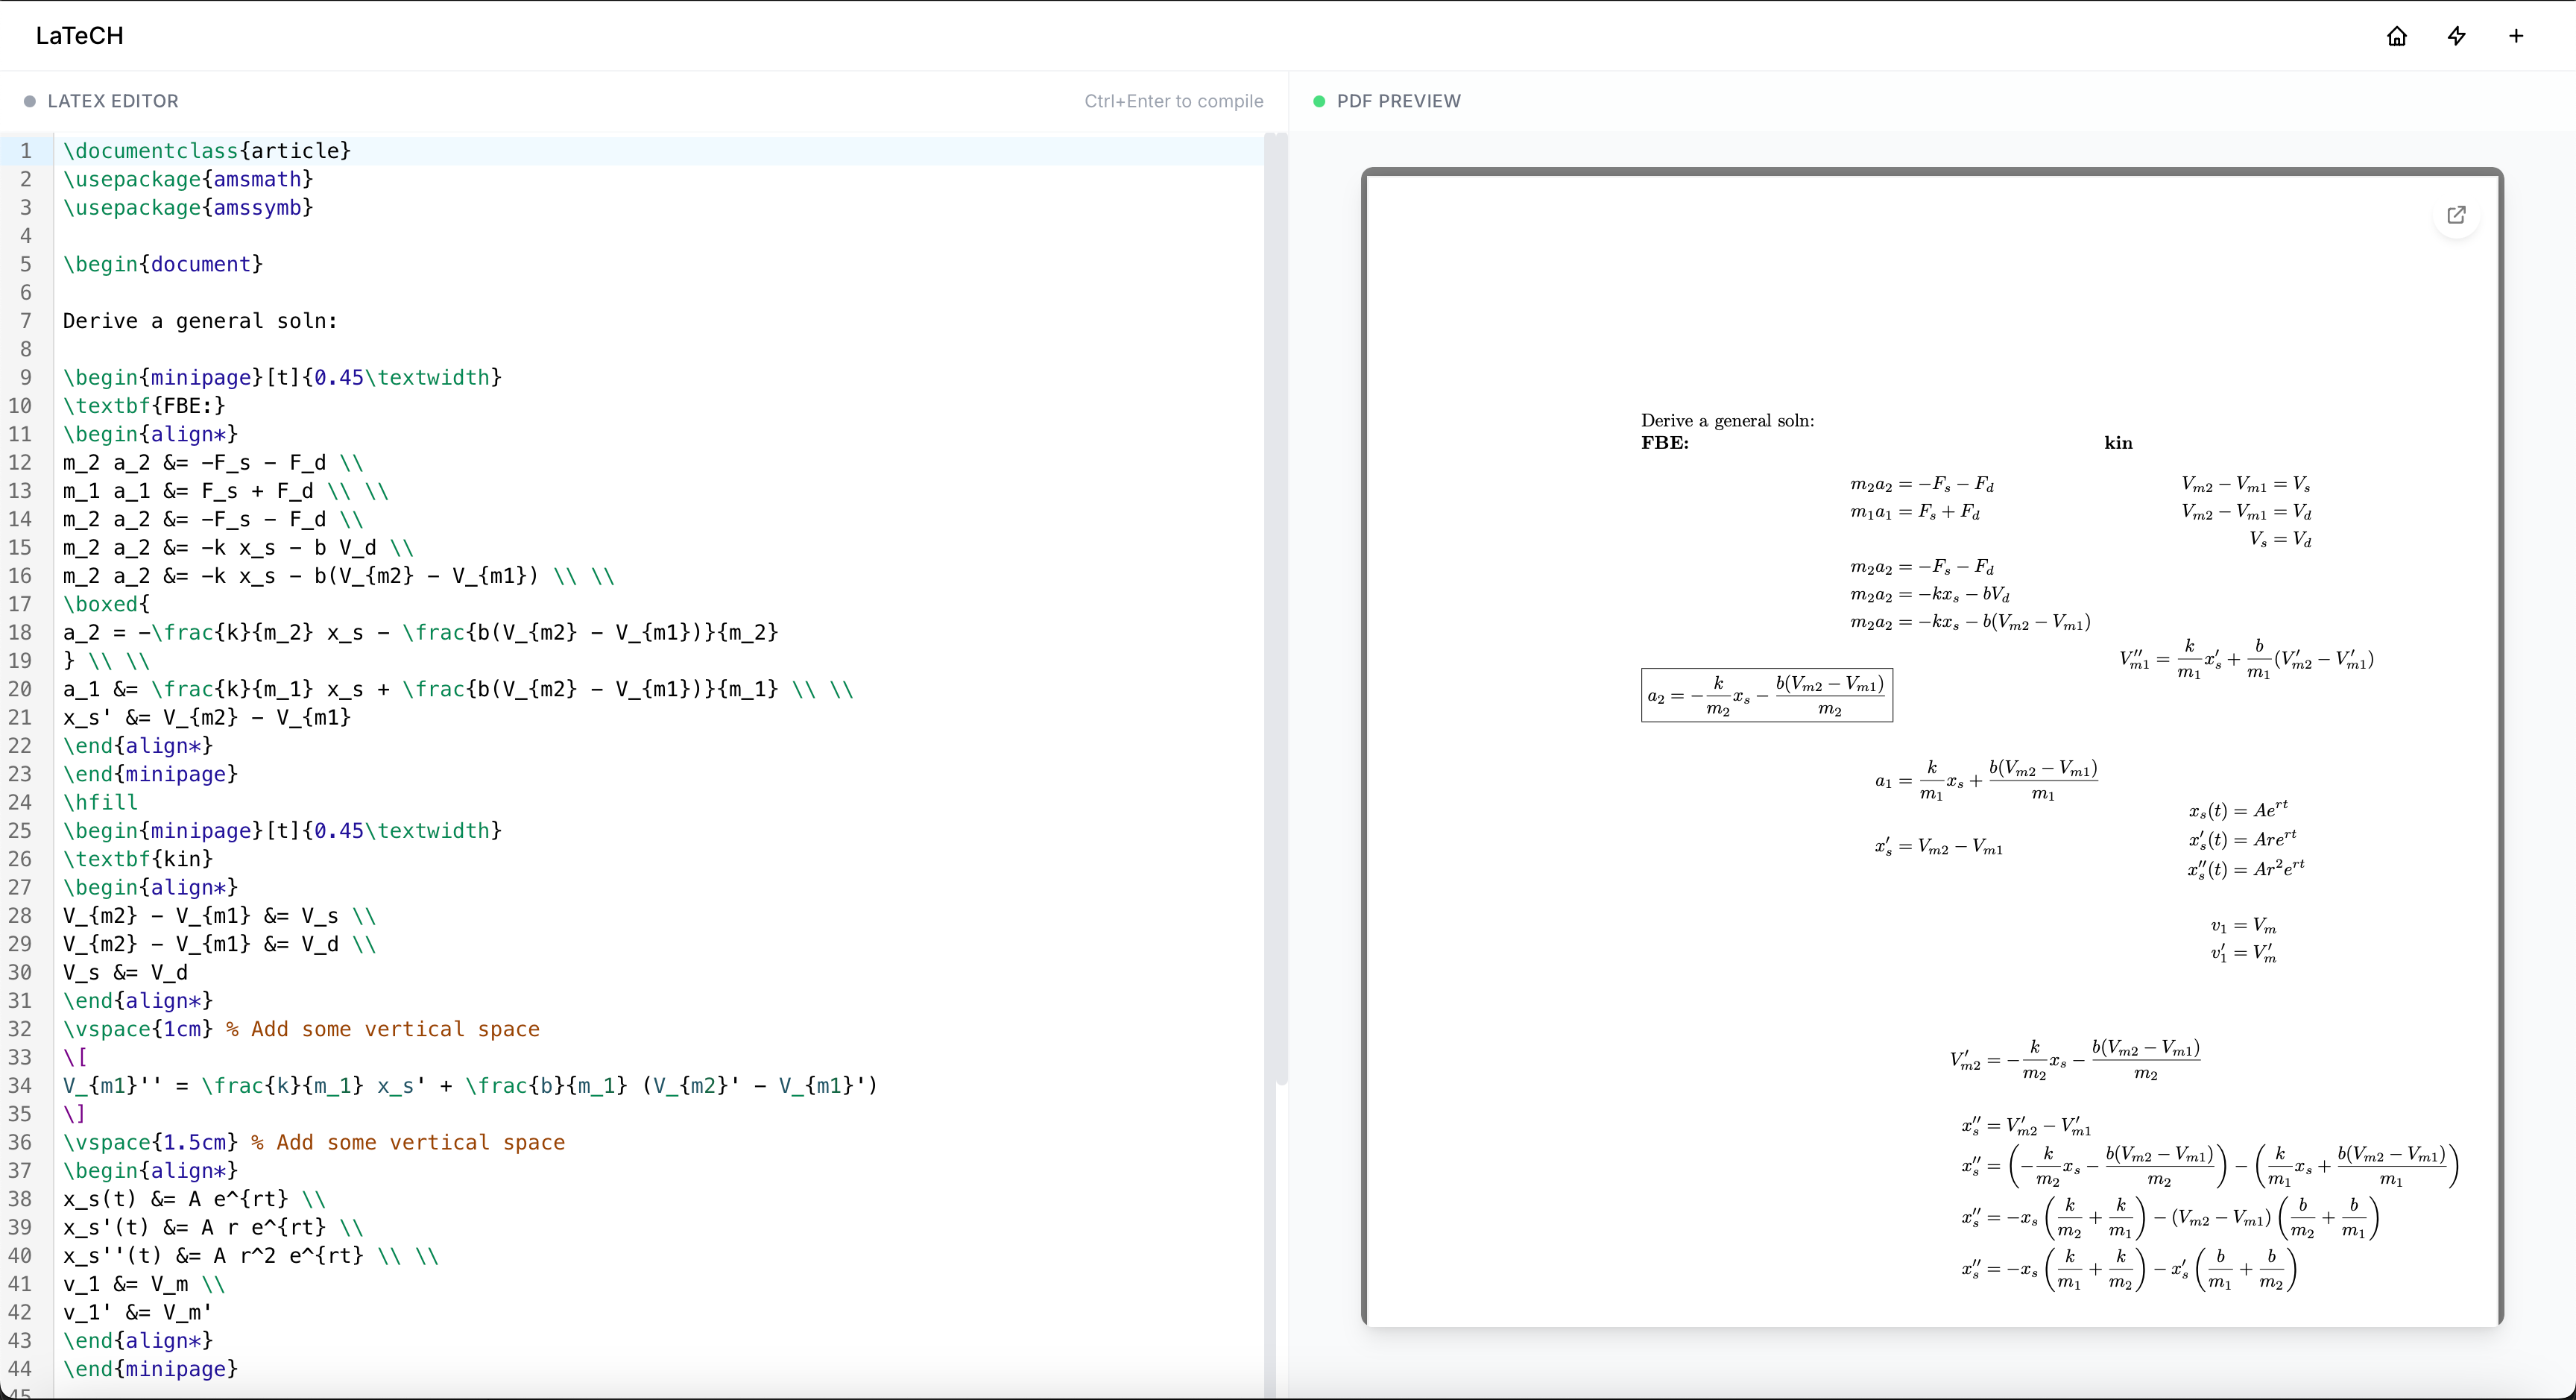2576x1400 pixels.
Task: Click line number 32 in gutter
Action: coord(21,1029)
